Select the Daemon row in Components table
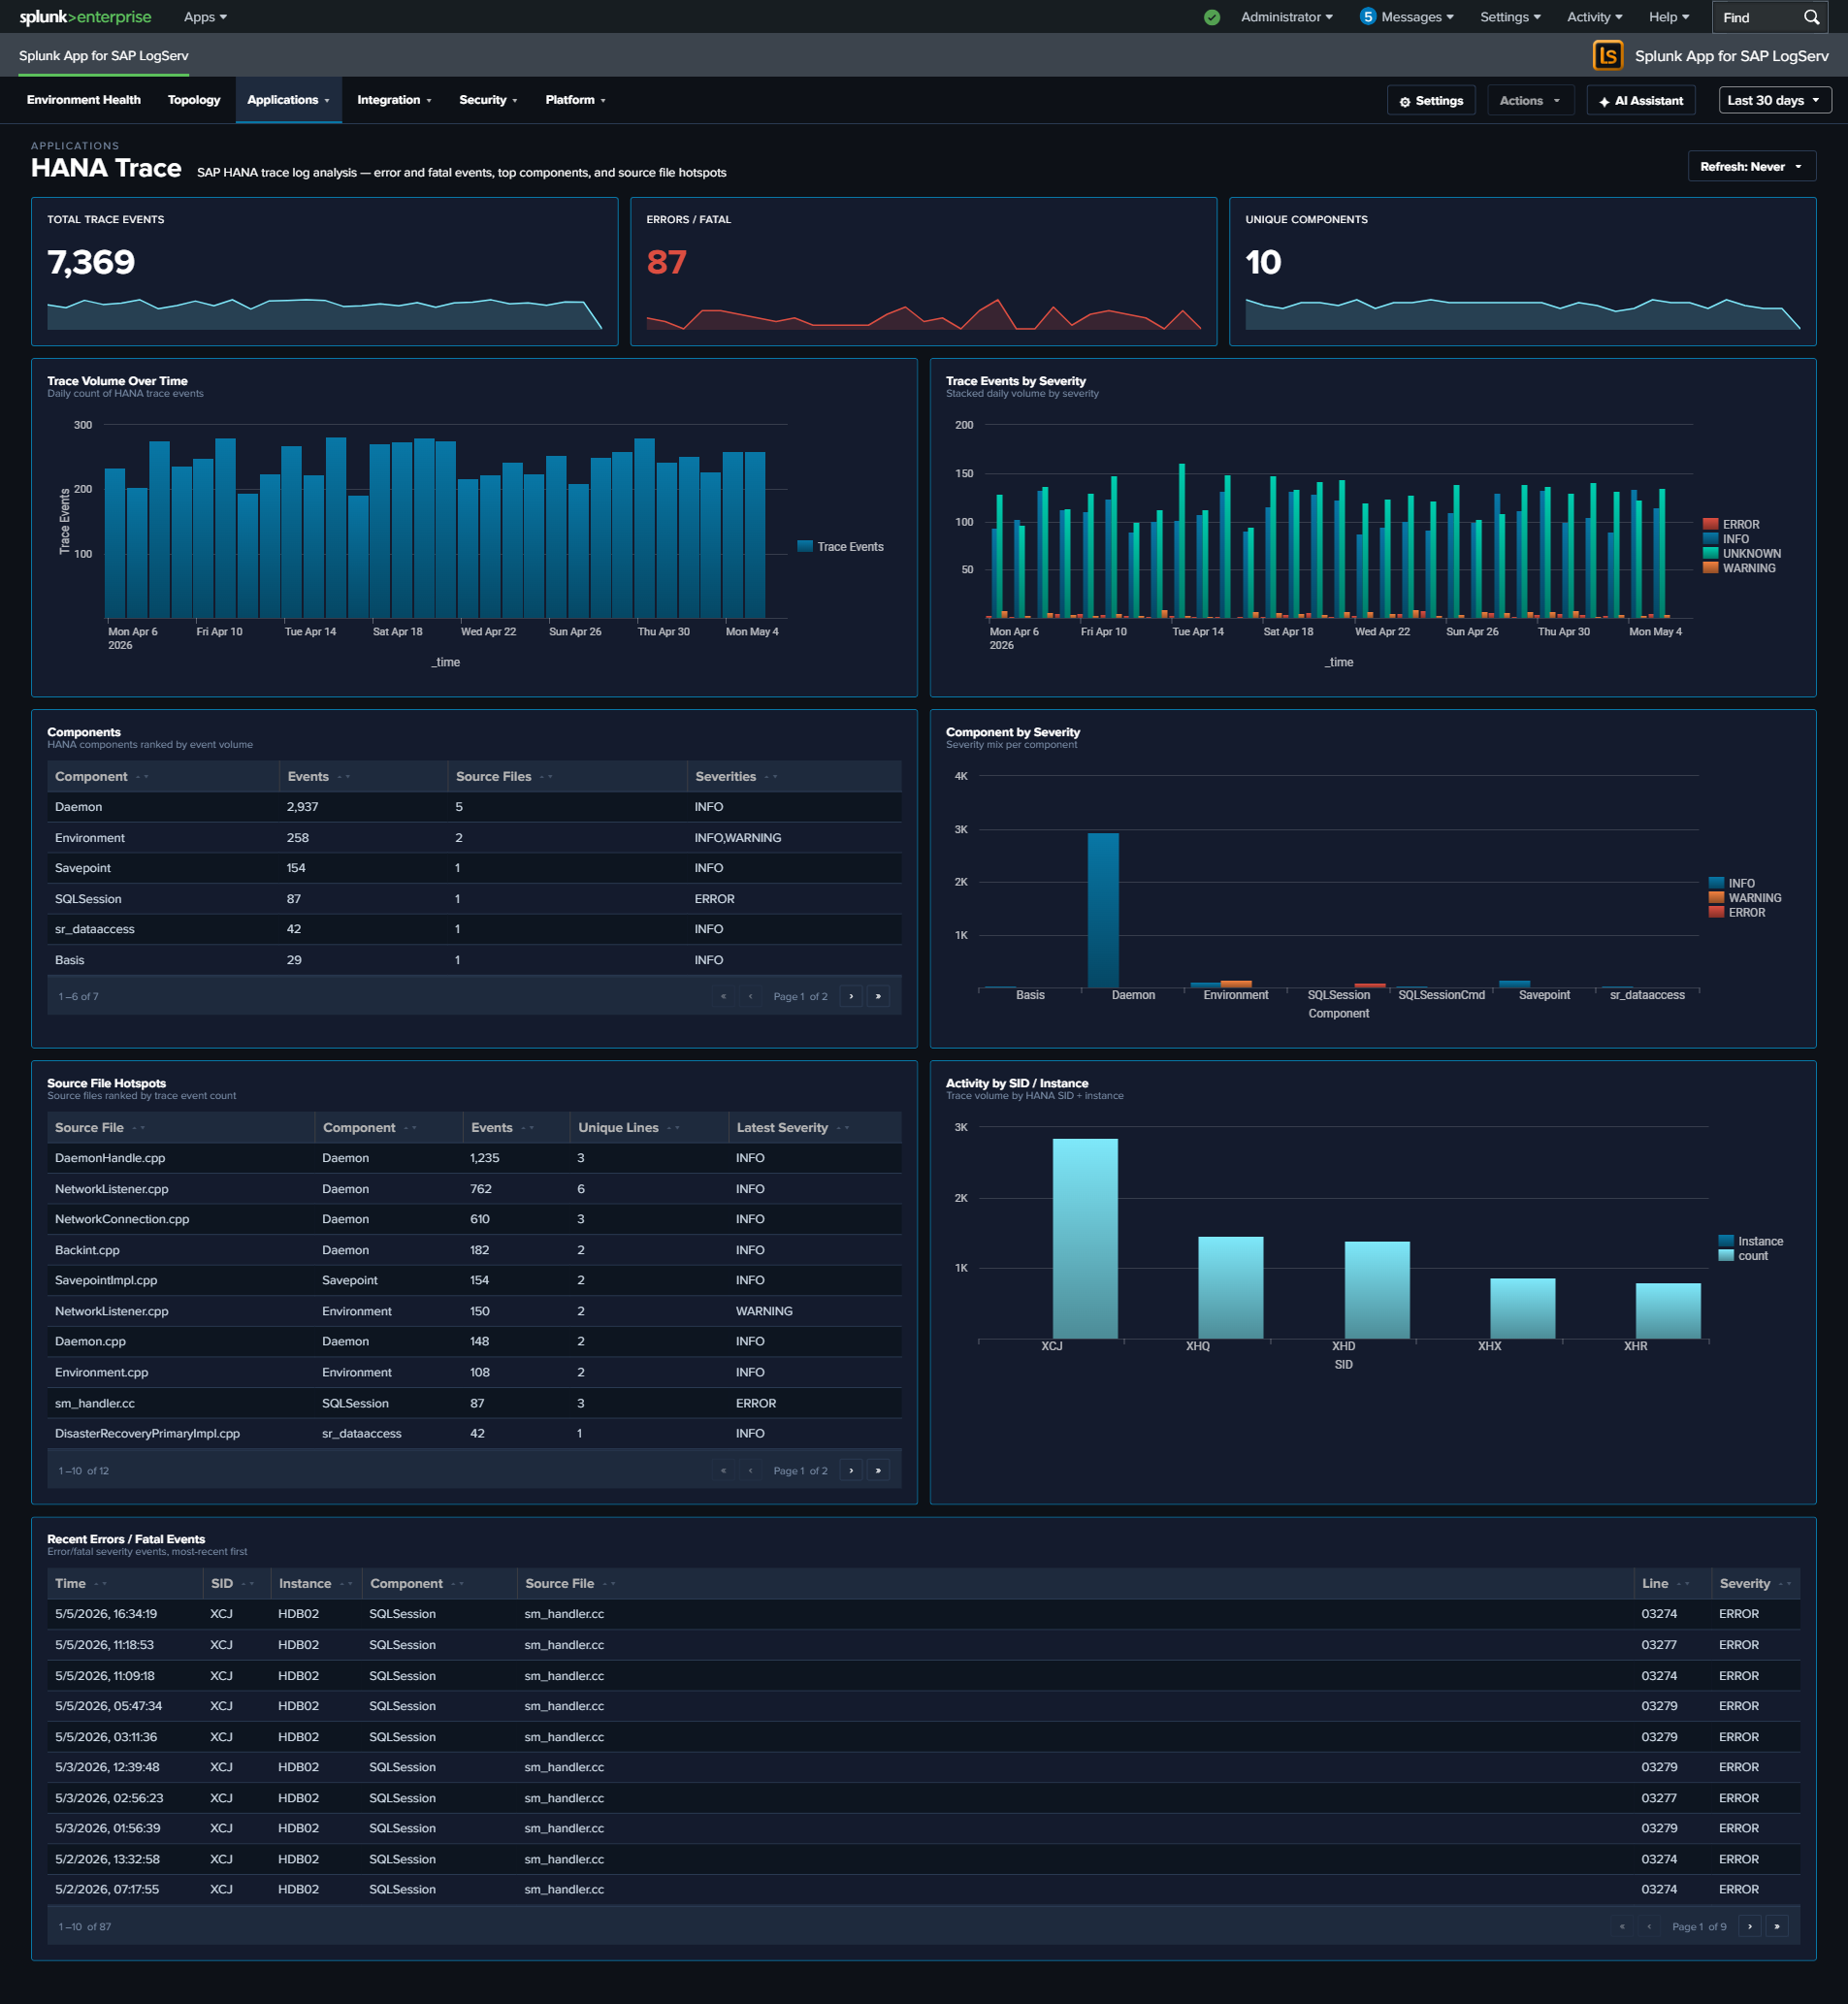Viewport: 1848px width, 2004px height. point(474,807)
